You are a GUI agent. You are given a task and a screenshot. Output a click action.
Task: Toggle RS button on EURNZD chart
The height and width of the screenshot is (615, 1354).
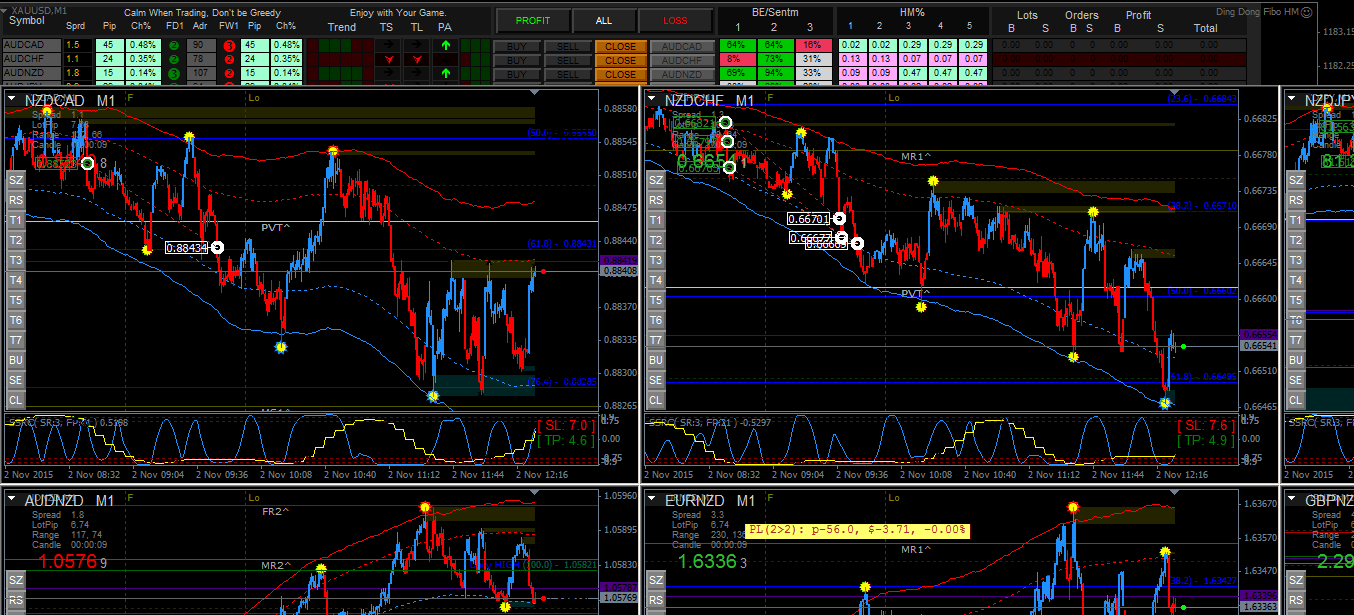pos(655,600)
